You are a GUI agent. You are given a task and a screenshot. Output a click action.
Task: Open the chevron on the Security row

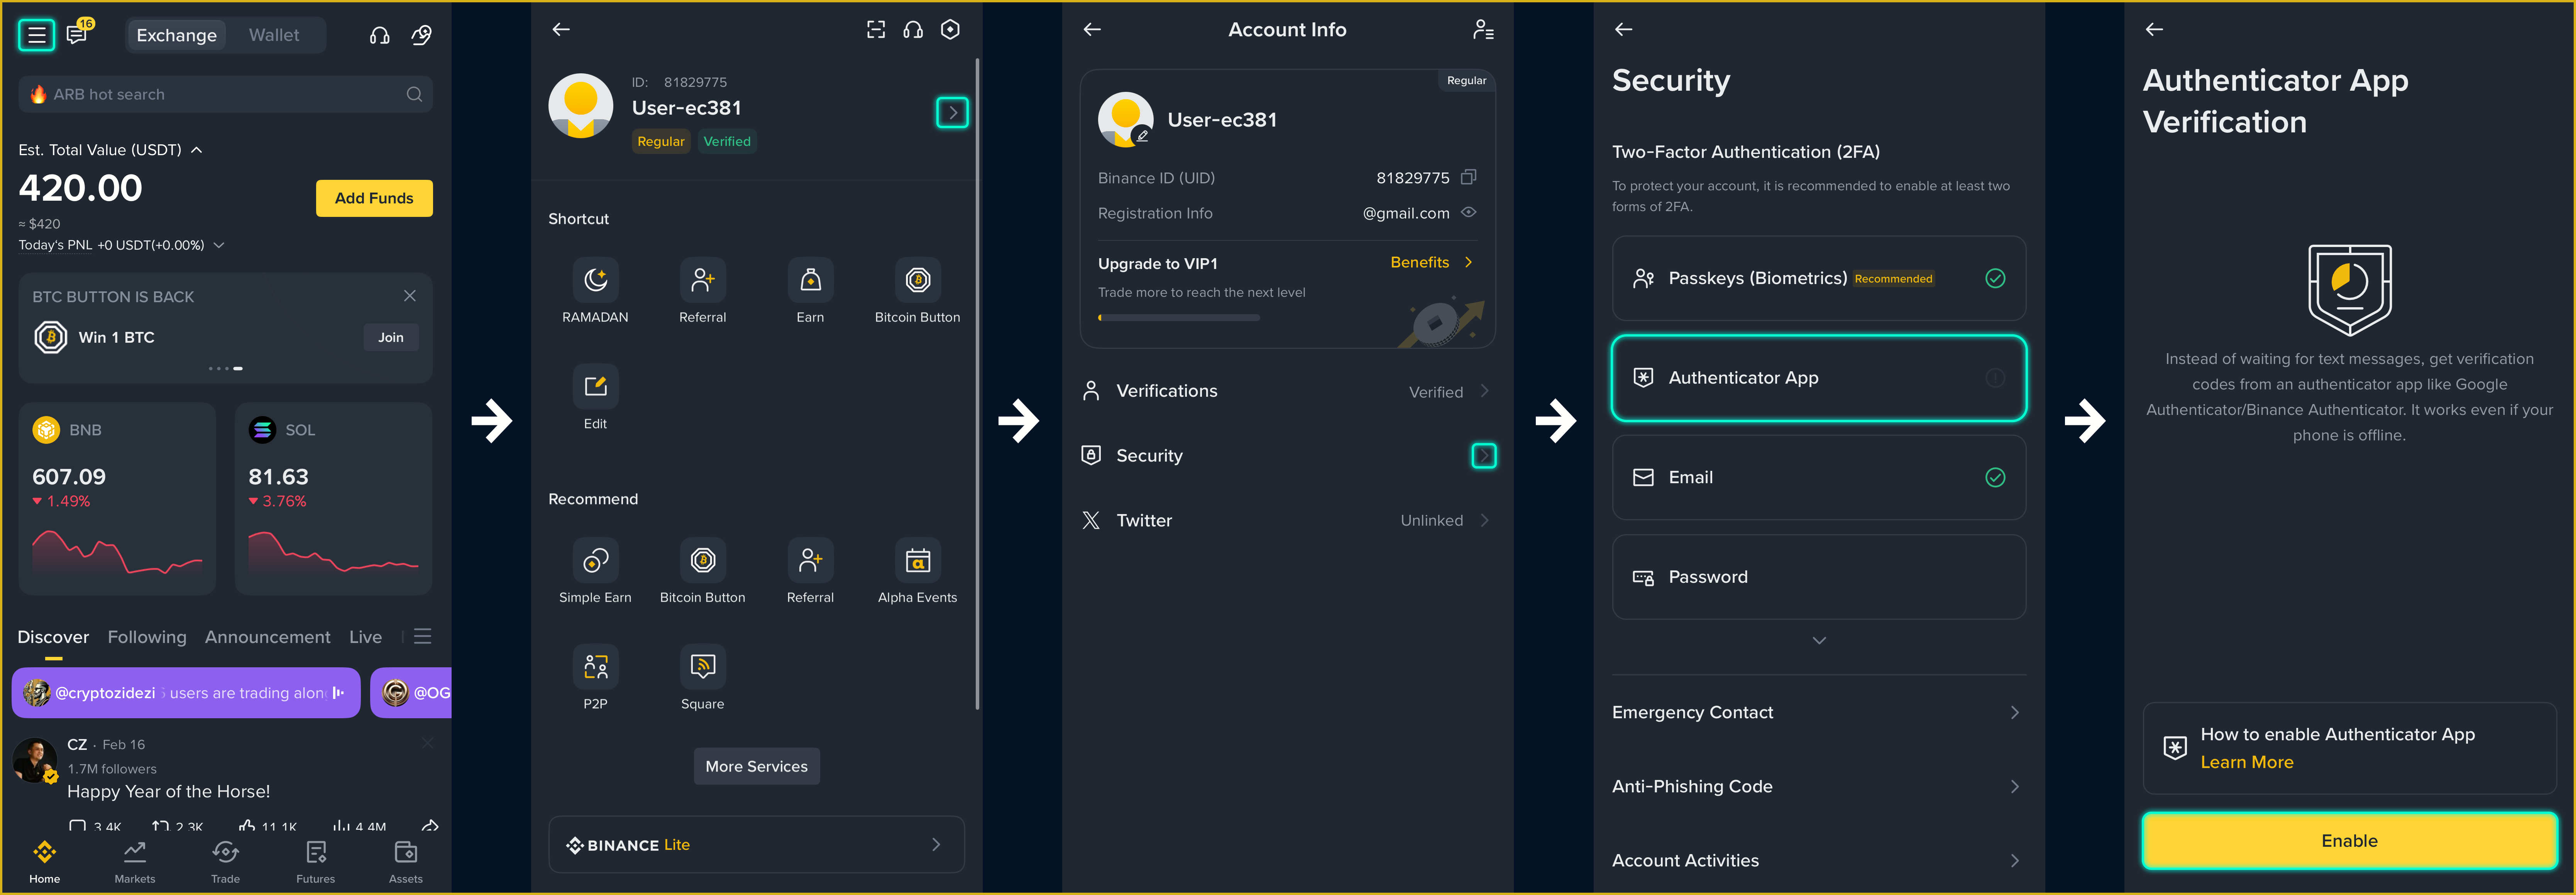tap(1484, 456)
